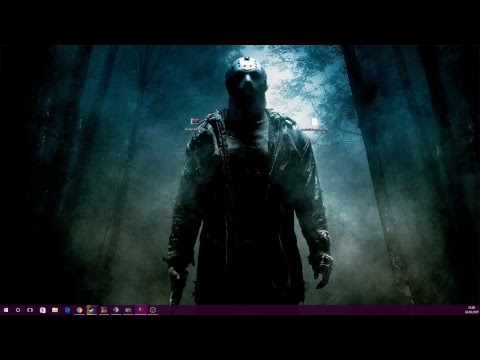Launch the blue Edge browser icon
This screenshot has width=480, height=360.
[67, 310]
